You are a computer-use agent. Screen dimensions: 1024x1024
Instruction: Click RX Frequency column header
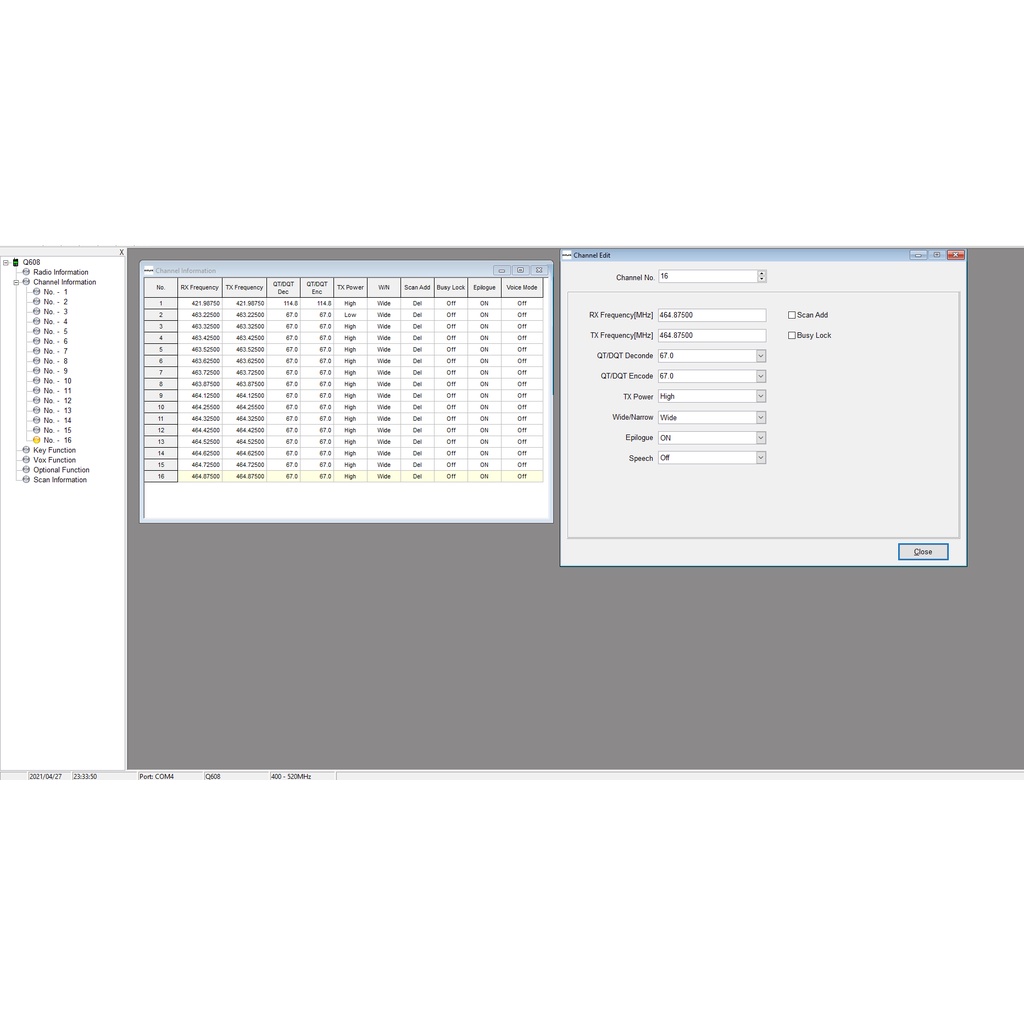click(200, 287)
